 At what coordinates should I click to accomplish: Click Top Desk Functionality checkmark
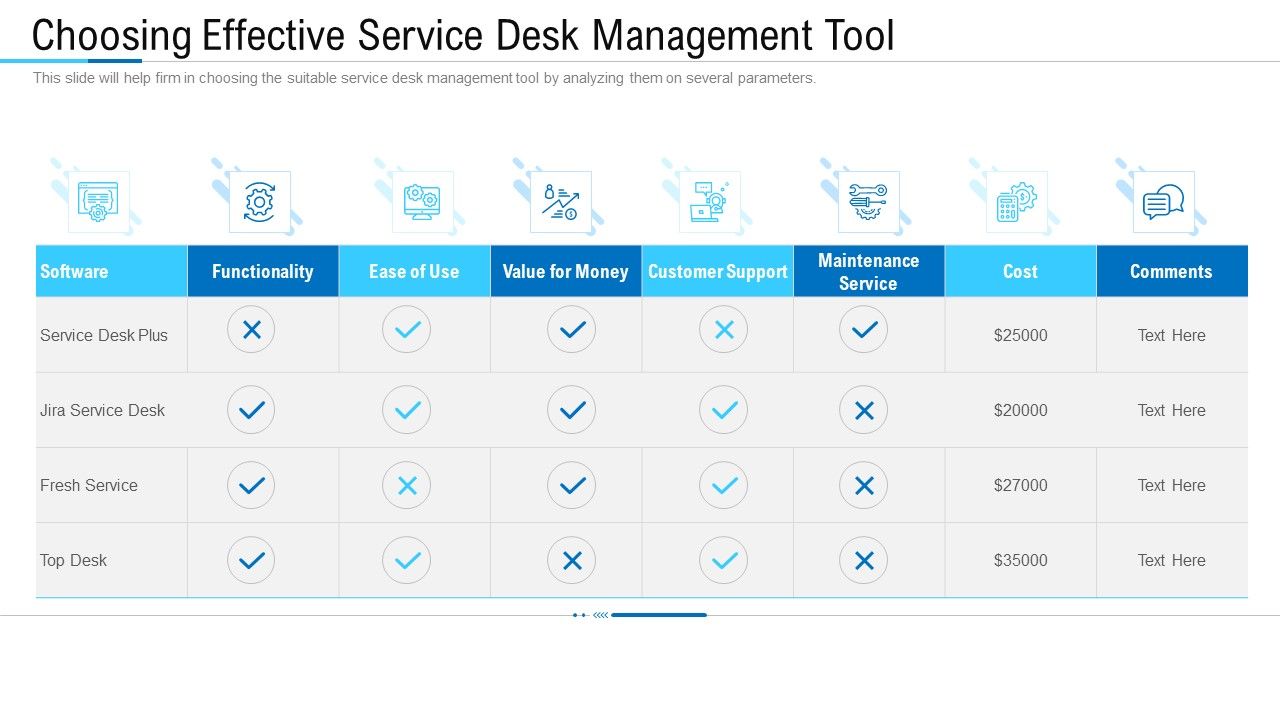pyautogui.click(x=251, y=561)
